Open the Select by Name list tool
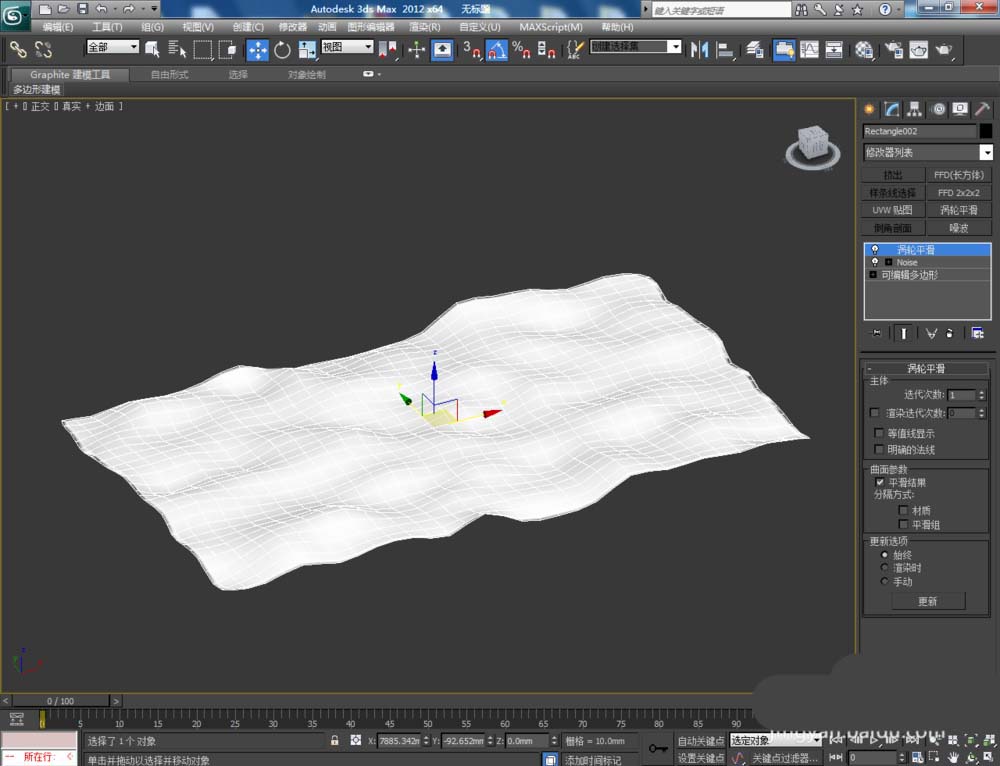The width and height of the screenshot is (1000, 766). (x=177, y=49)
